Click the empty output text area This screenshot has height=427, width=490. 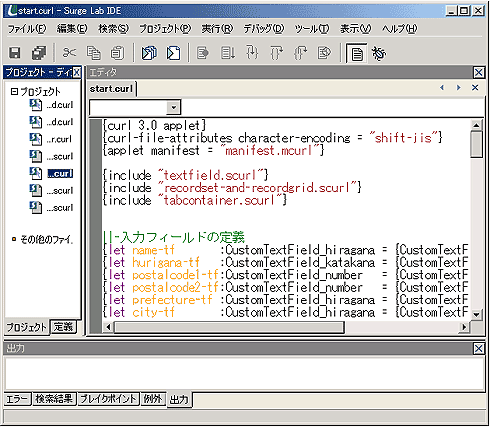pyautogui.click(x=244, y=373)
